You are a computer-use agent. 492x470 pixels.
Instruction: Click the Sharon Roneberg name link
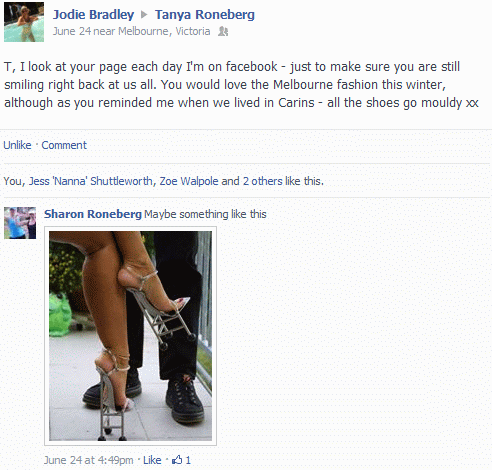pyautogui.click(x=93, y=214)
